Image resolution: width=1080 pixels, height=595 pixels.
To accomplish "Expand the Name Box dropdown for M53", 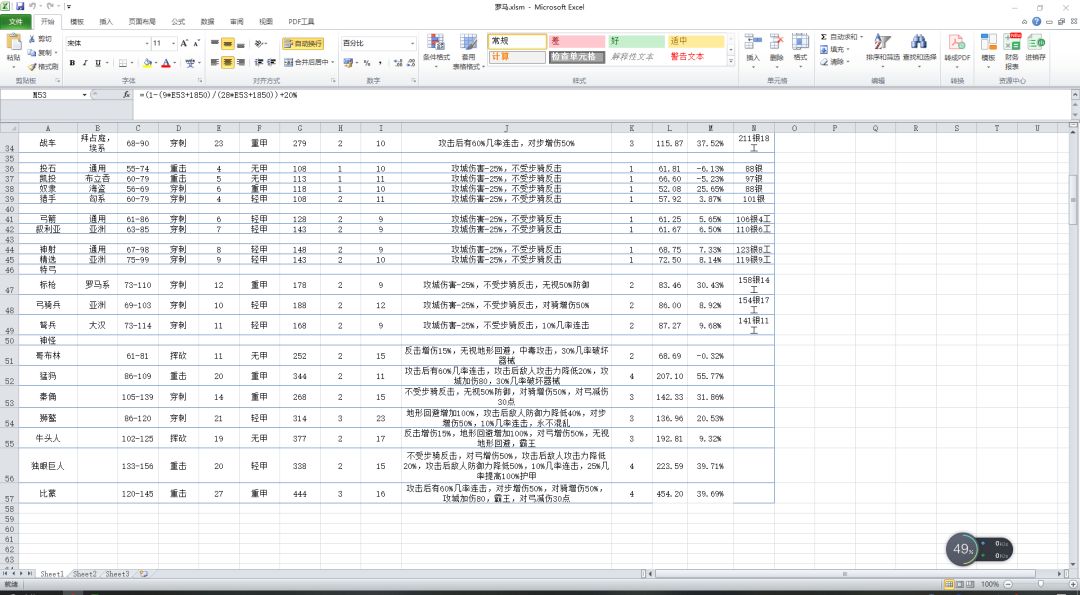I will (85, 94).
